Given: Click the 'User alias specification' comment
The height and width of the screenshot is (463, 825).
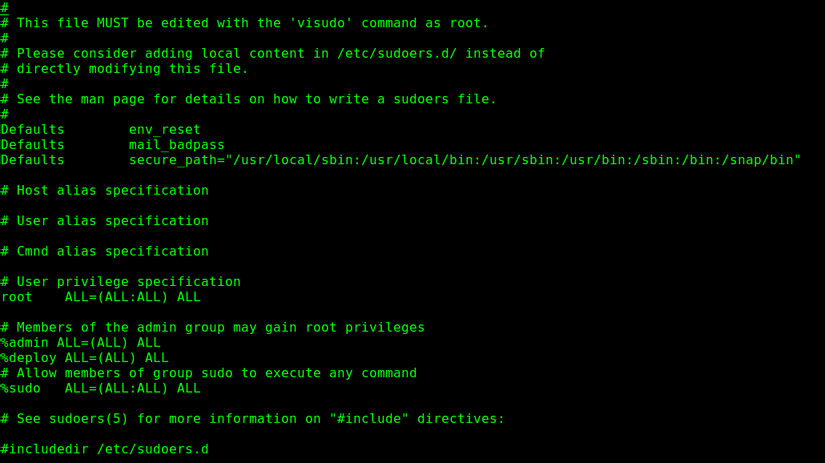Looking at the screenshot, I should point(104,221).
